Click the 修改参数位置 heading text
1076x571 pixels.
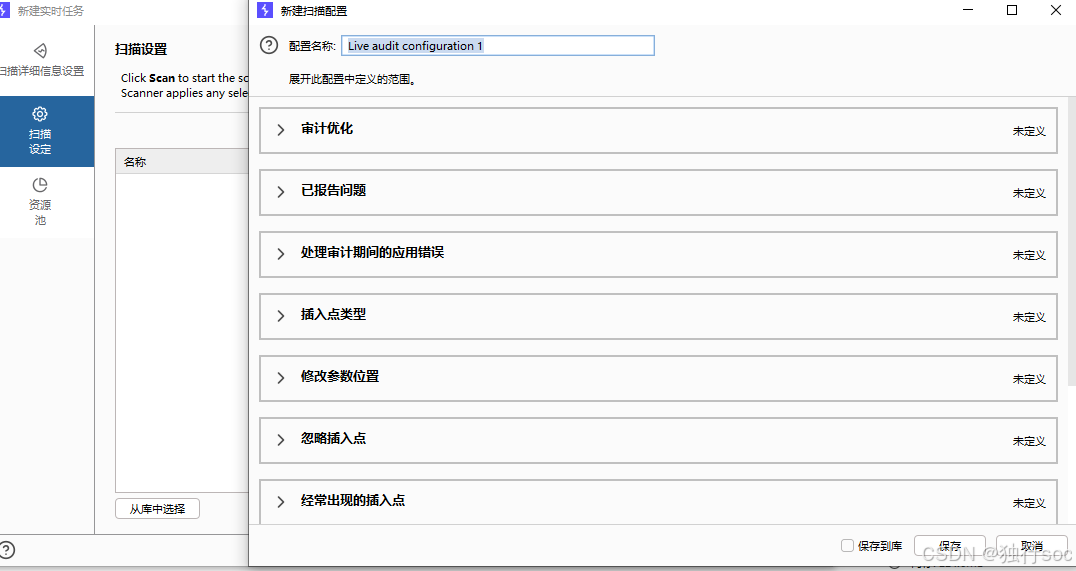tap(340, 376)
